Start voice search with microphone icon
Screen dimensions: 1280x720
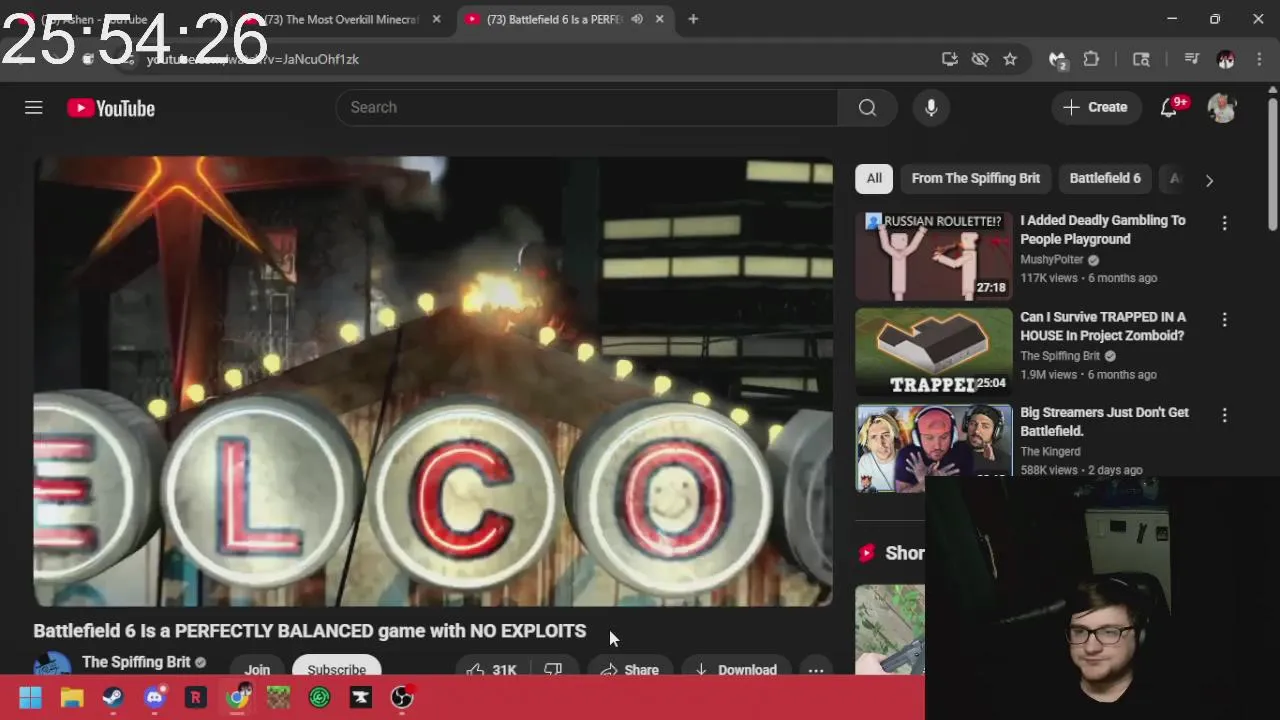click(931, 108)
